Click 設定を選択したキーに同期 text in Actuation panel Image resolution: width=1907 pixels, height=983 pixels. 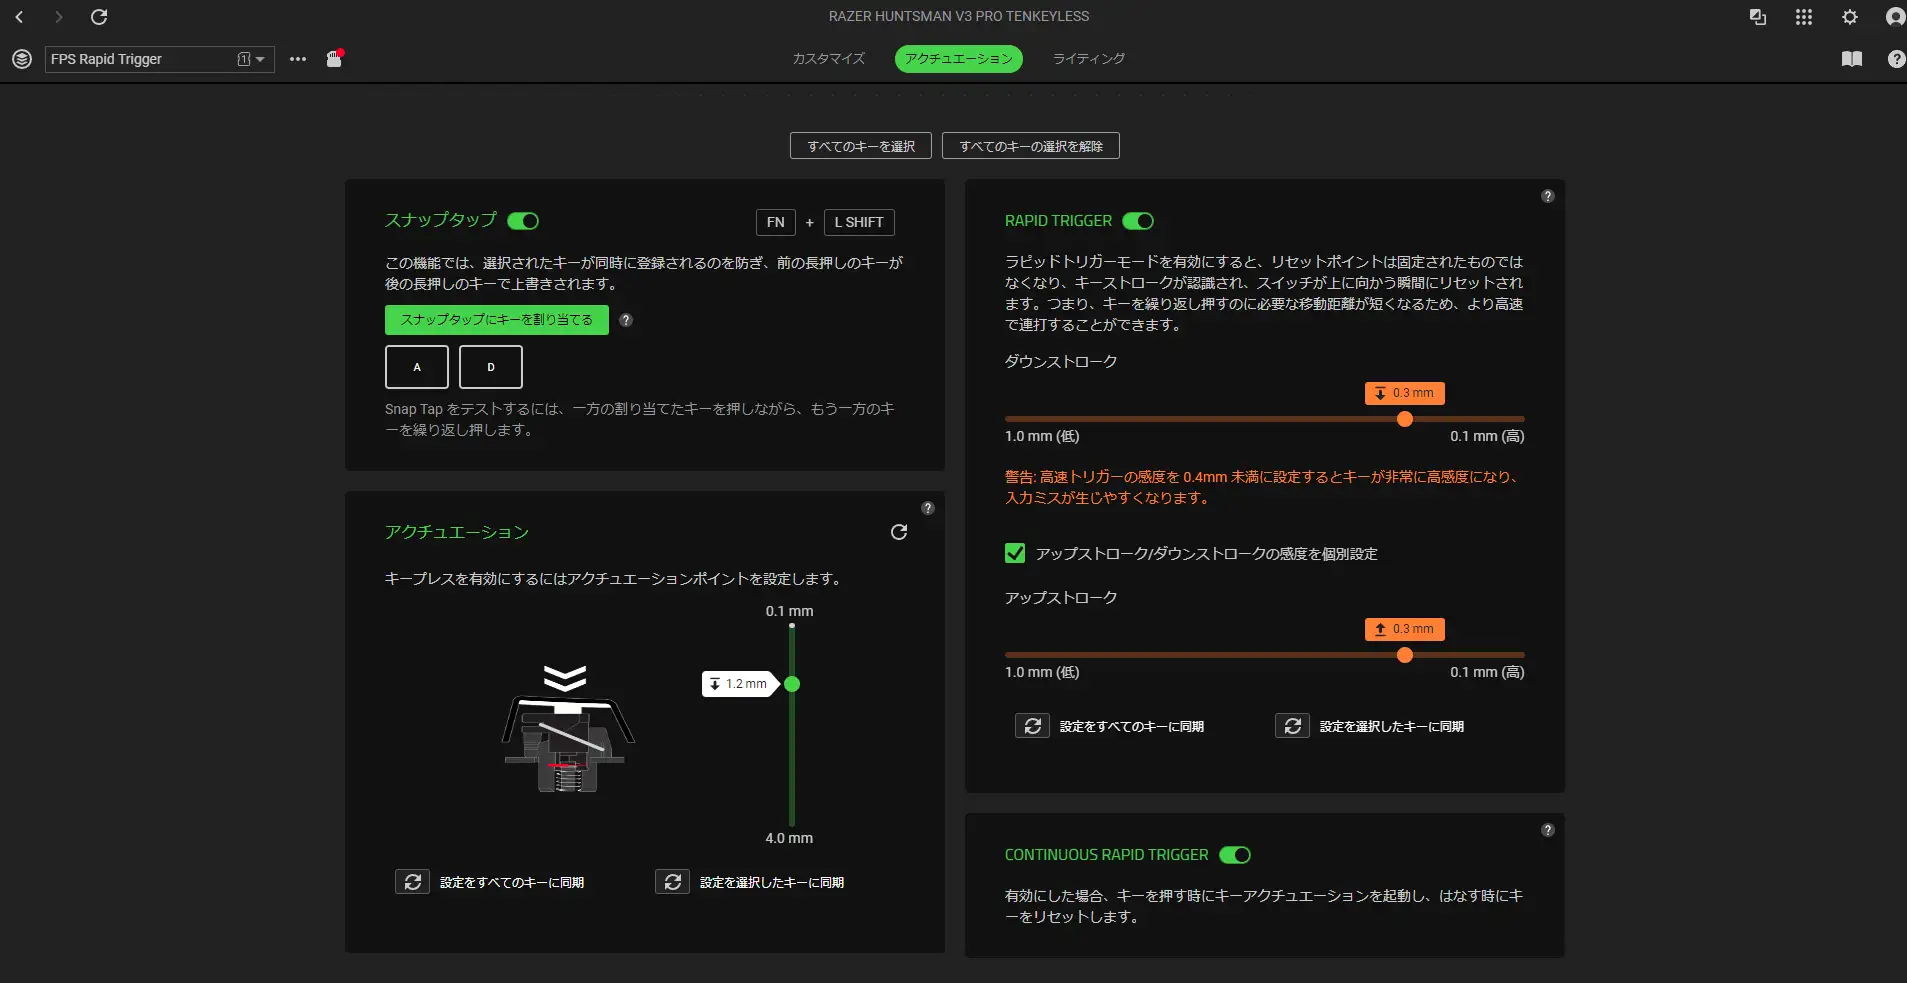click(x=772, y=882)
